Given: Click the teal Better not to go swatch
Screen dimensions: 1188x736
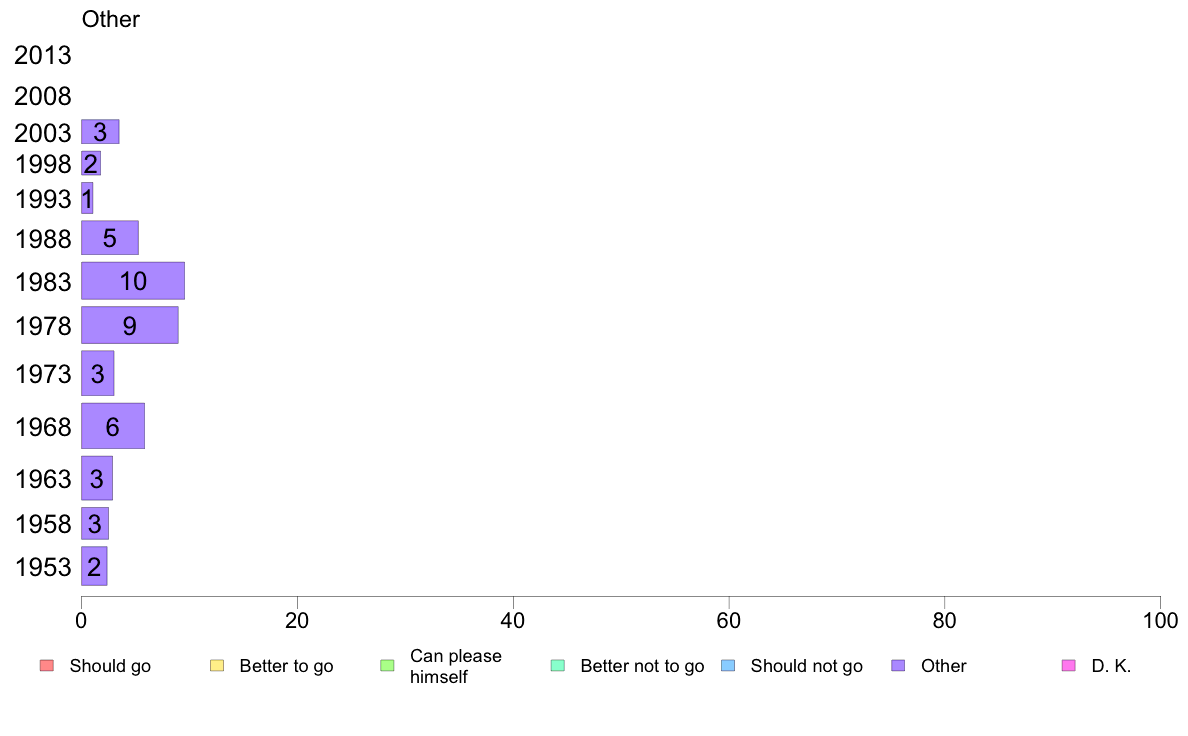Looking at the screenshot, I should click(558, 666).
